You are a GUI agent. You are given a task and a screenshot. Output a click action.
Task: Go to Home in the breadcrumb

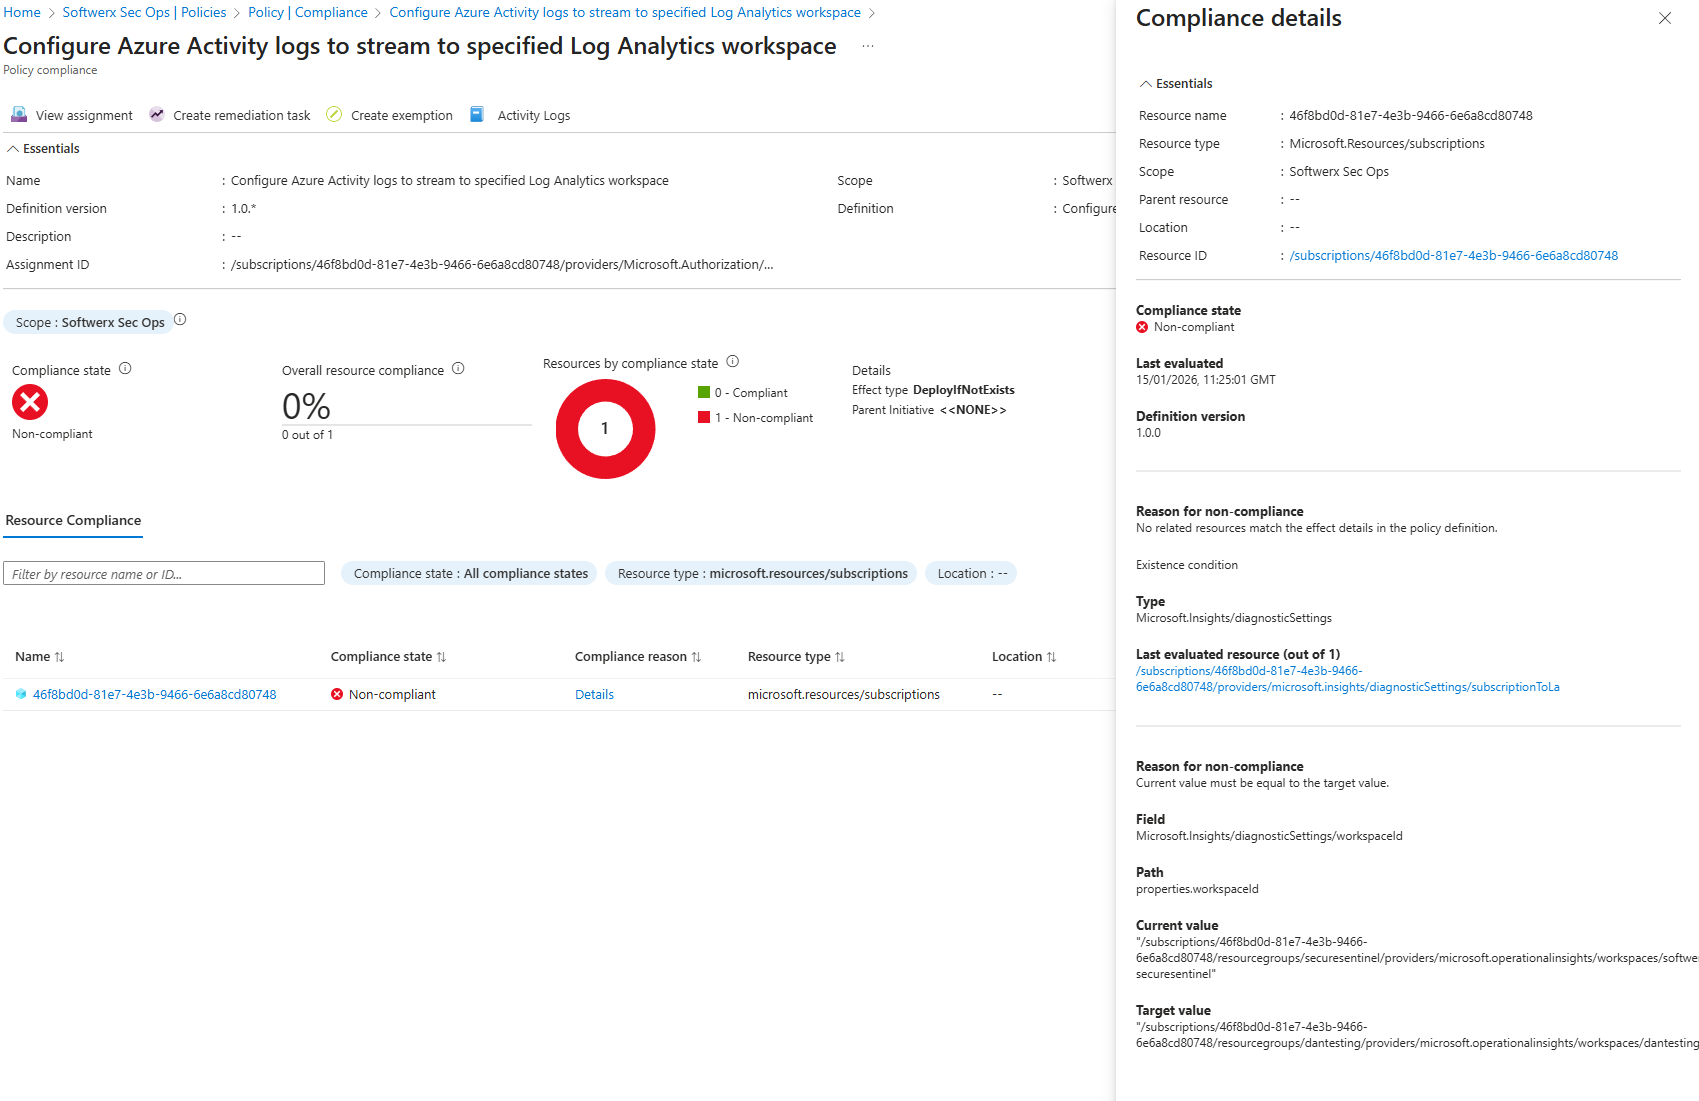pos(22,12)
